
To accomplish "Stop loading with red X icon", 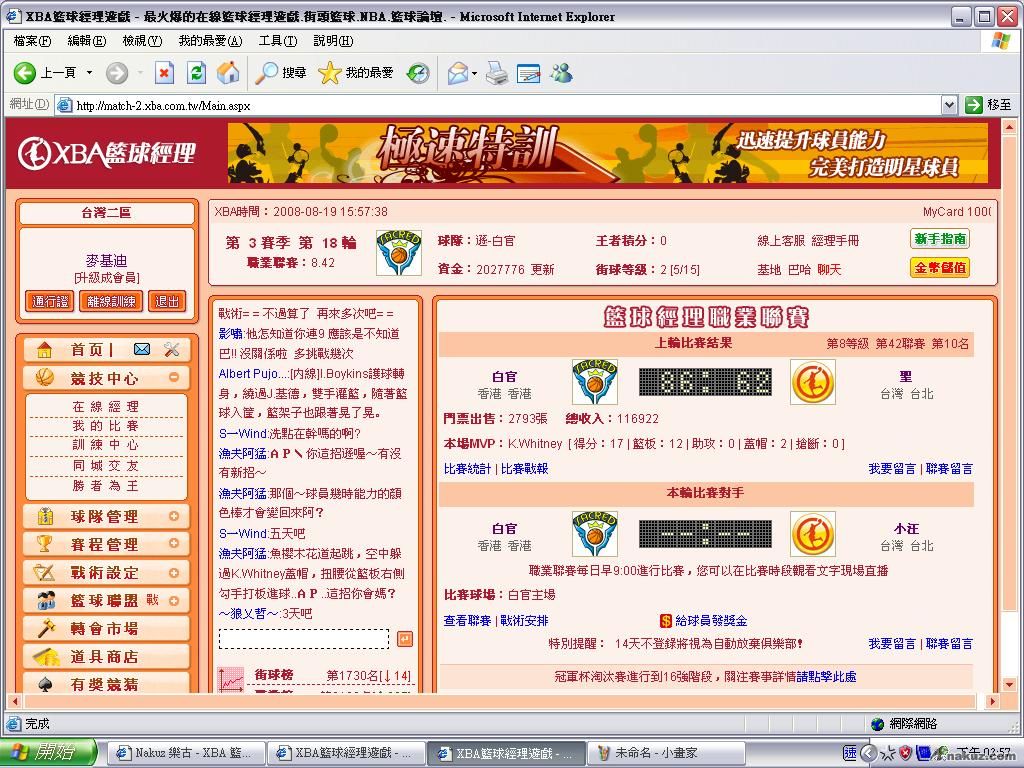I will (164, 72).
